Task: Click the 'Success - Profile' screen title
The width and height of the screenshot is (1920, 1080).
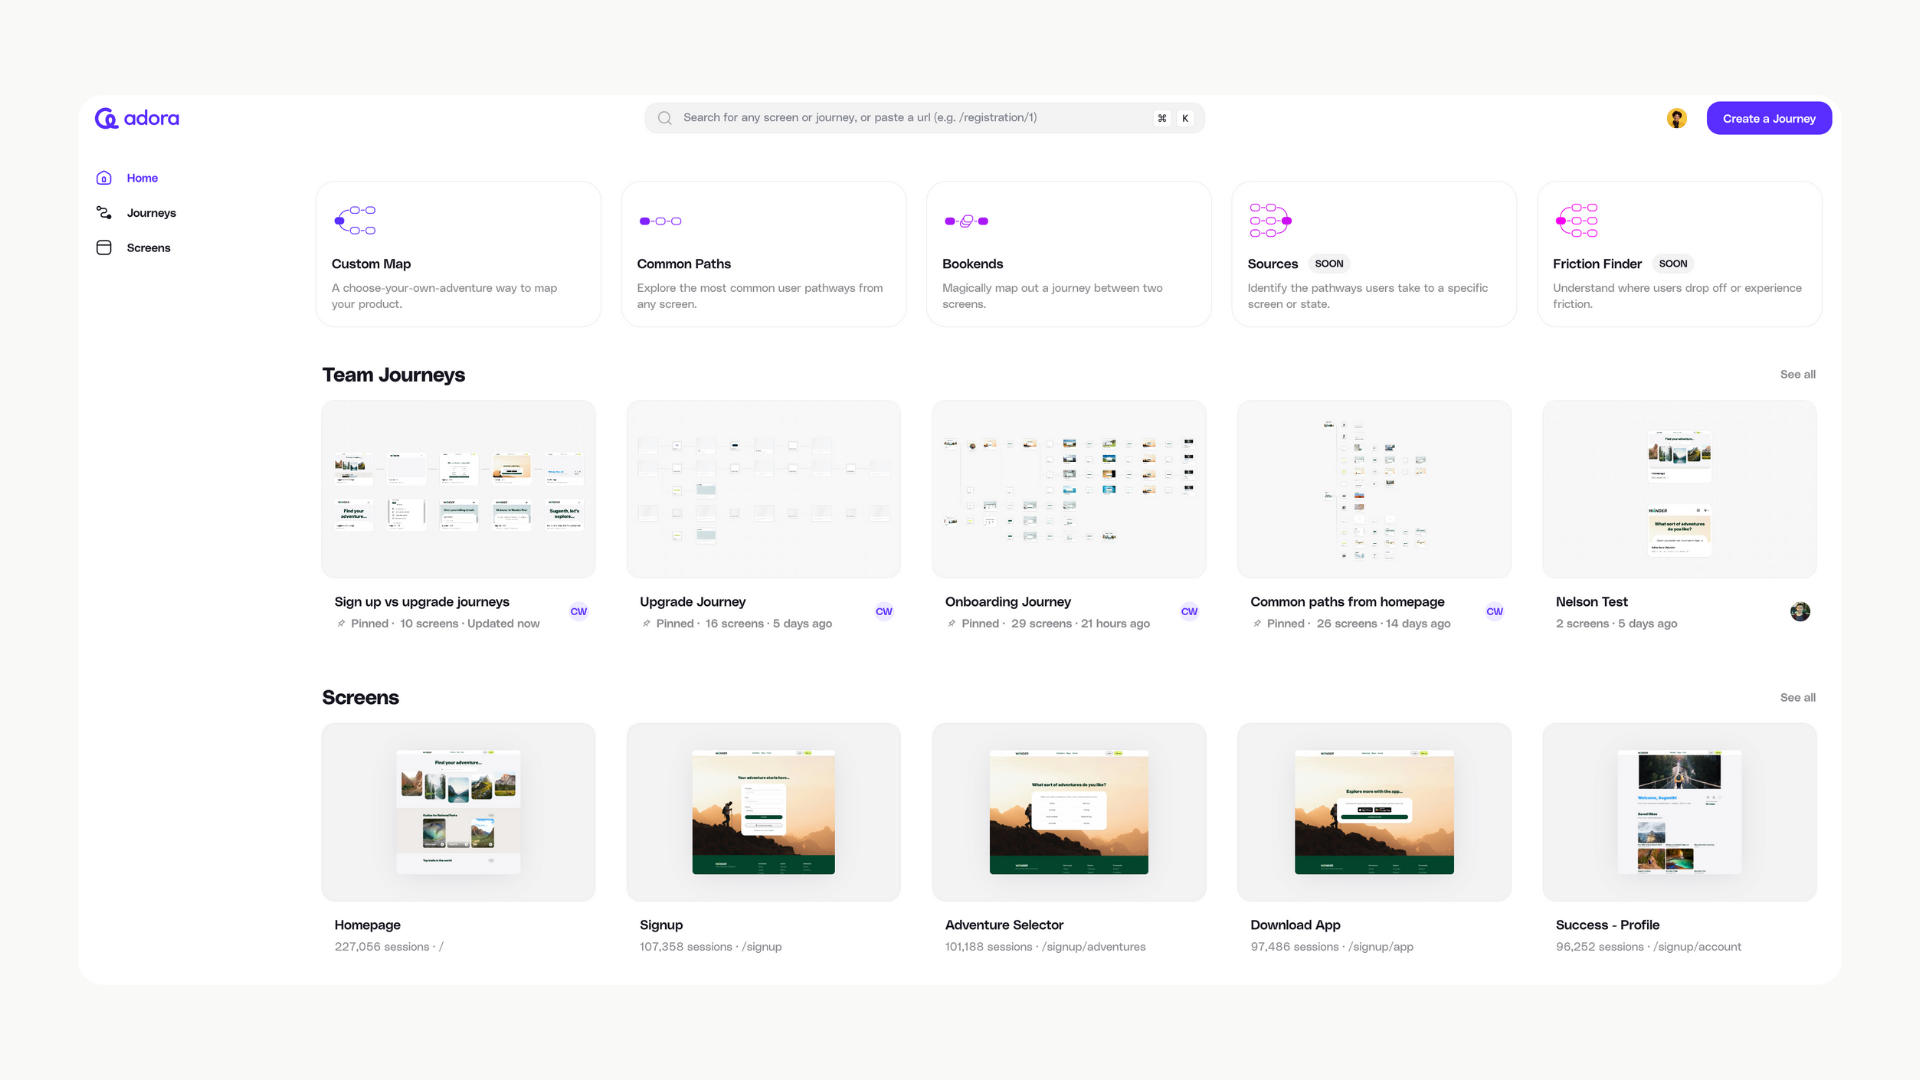Action: point(1607,925)
